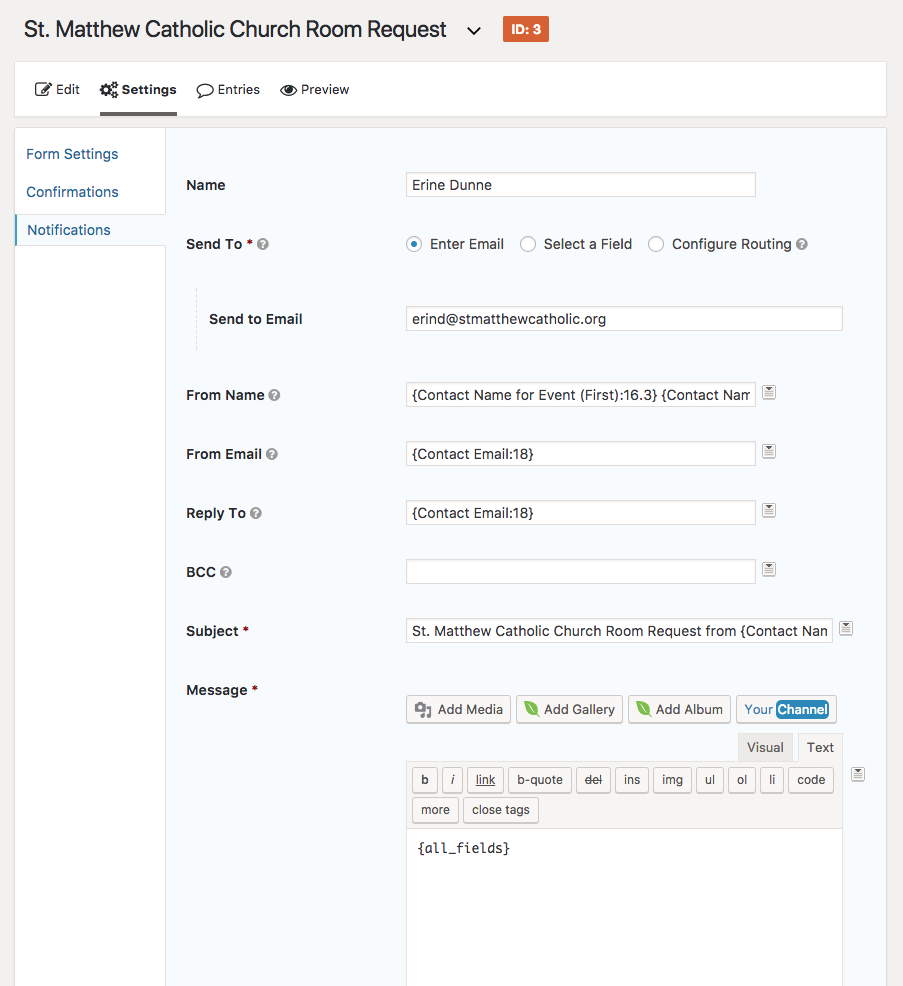Screen dimensions: 903x986
Task: Select the Configure Routing radio option
Action: click(x=656, y=244)
